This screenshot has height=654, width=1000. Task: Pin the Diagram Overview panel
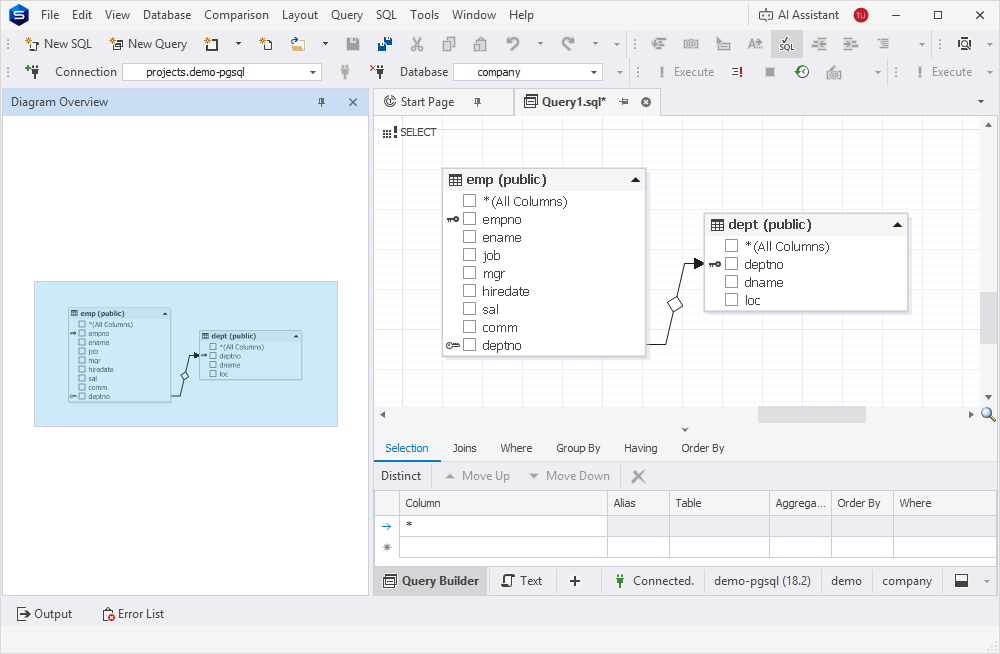tap(321, 102)
